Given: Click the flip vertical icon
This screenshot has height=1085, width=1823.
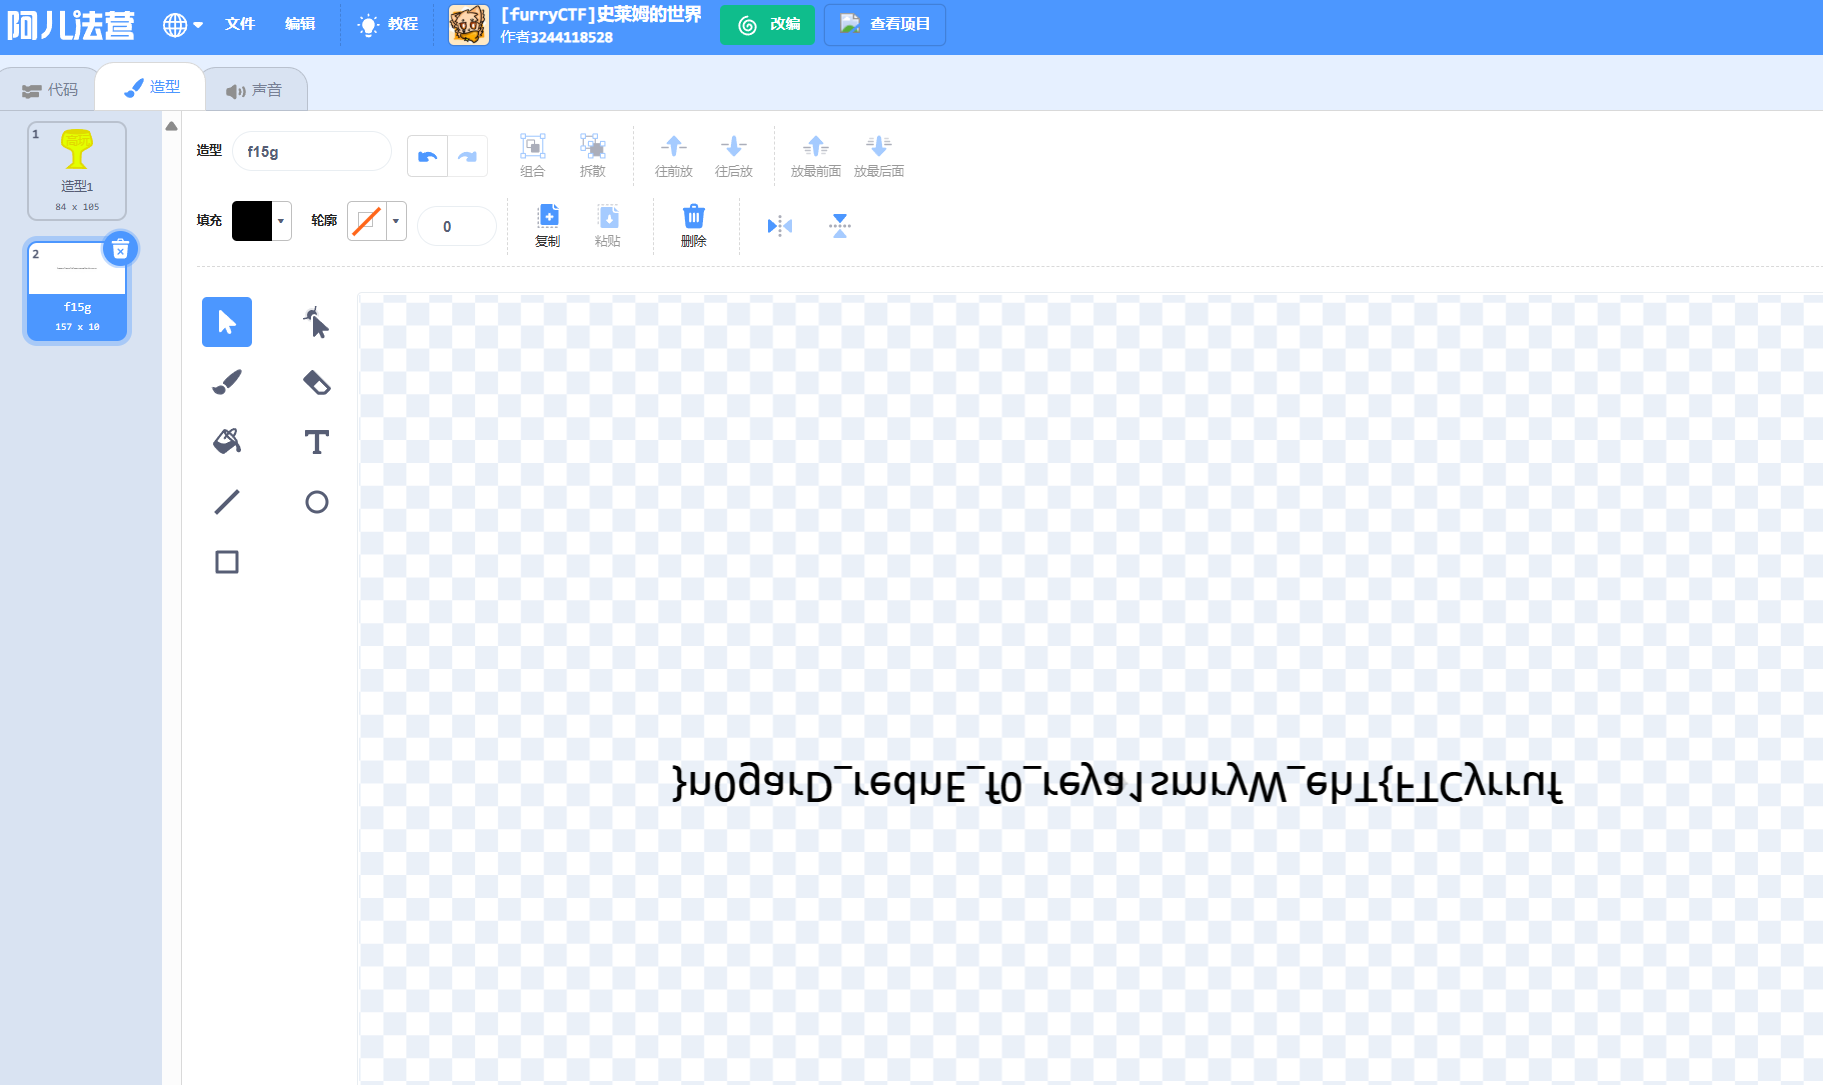Looking at the screenshot, I should tap(840, 226).
